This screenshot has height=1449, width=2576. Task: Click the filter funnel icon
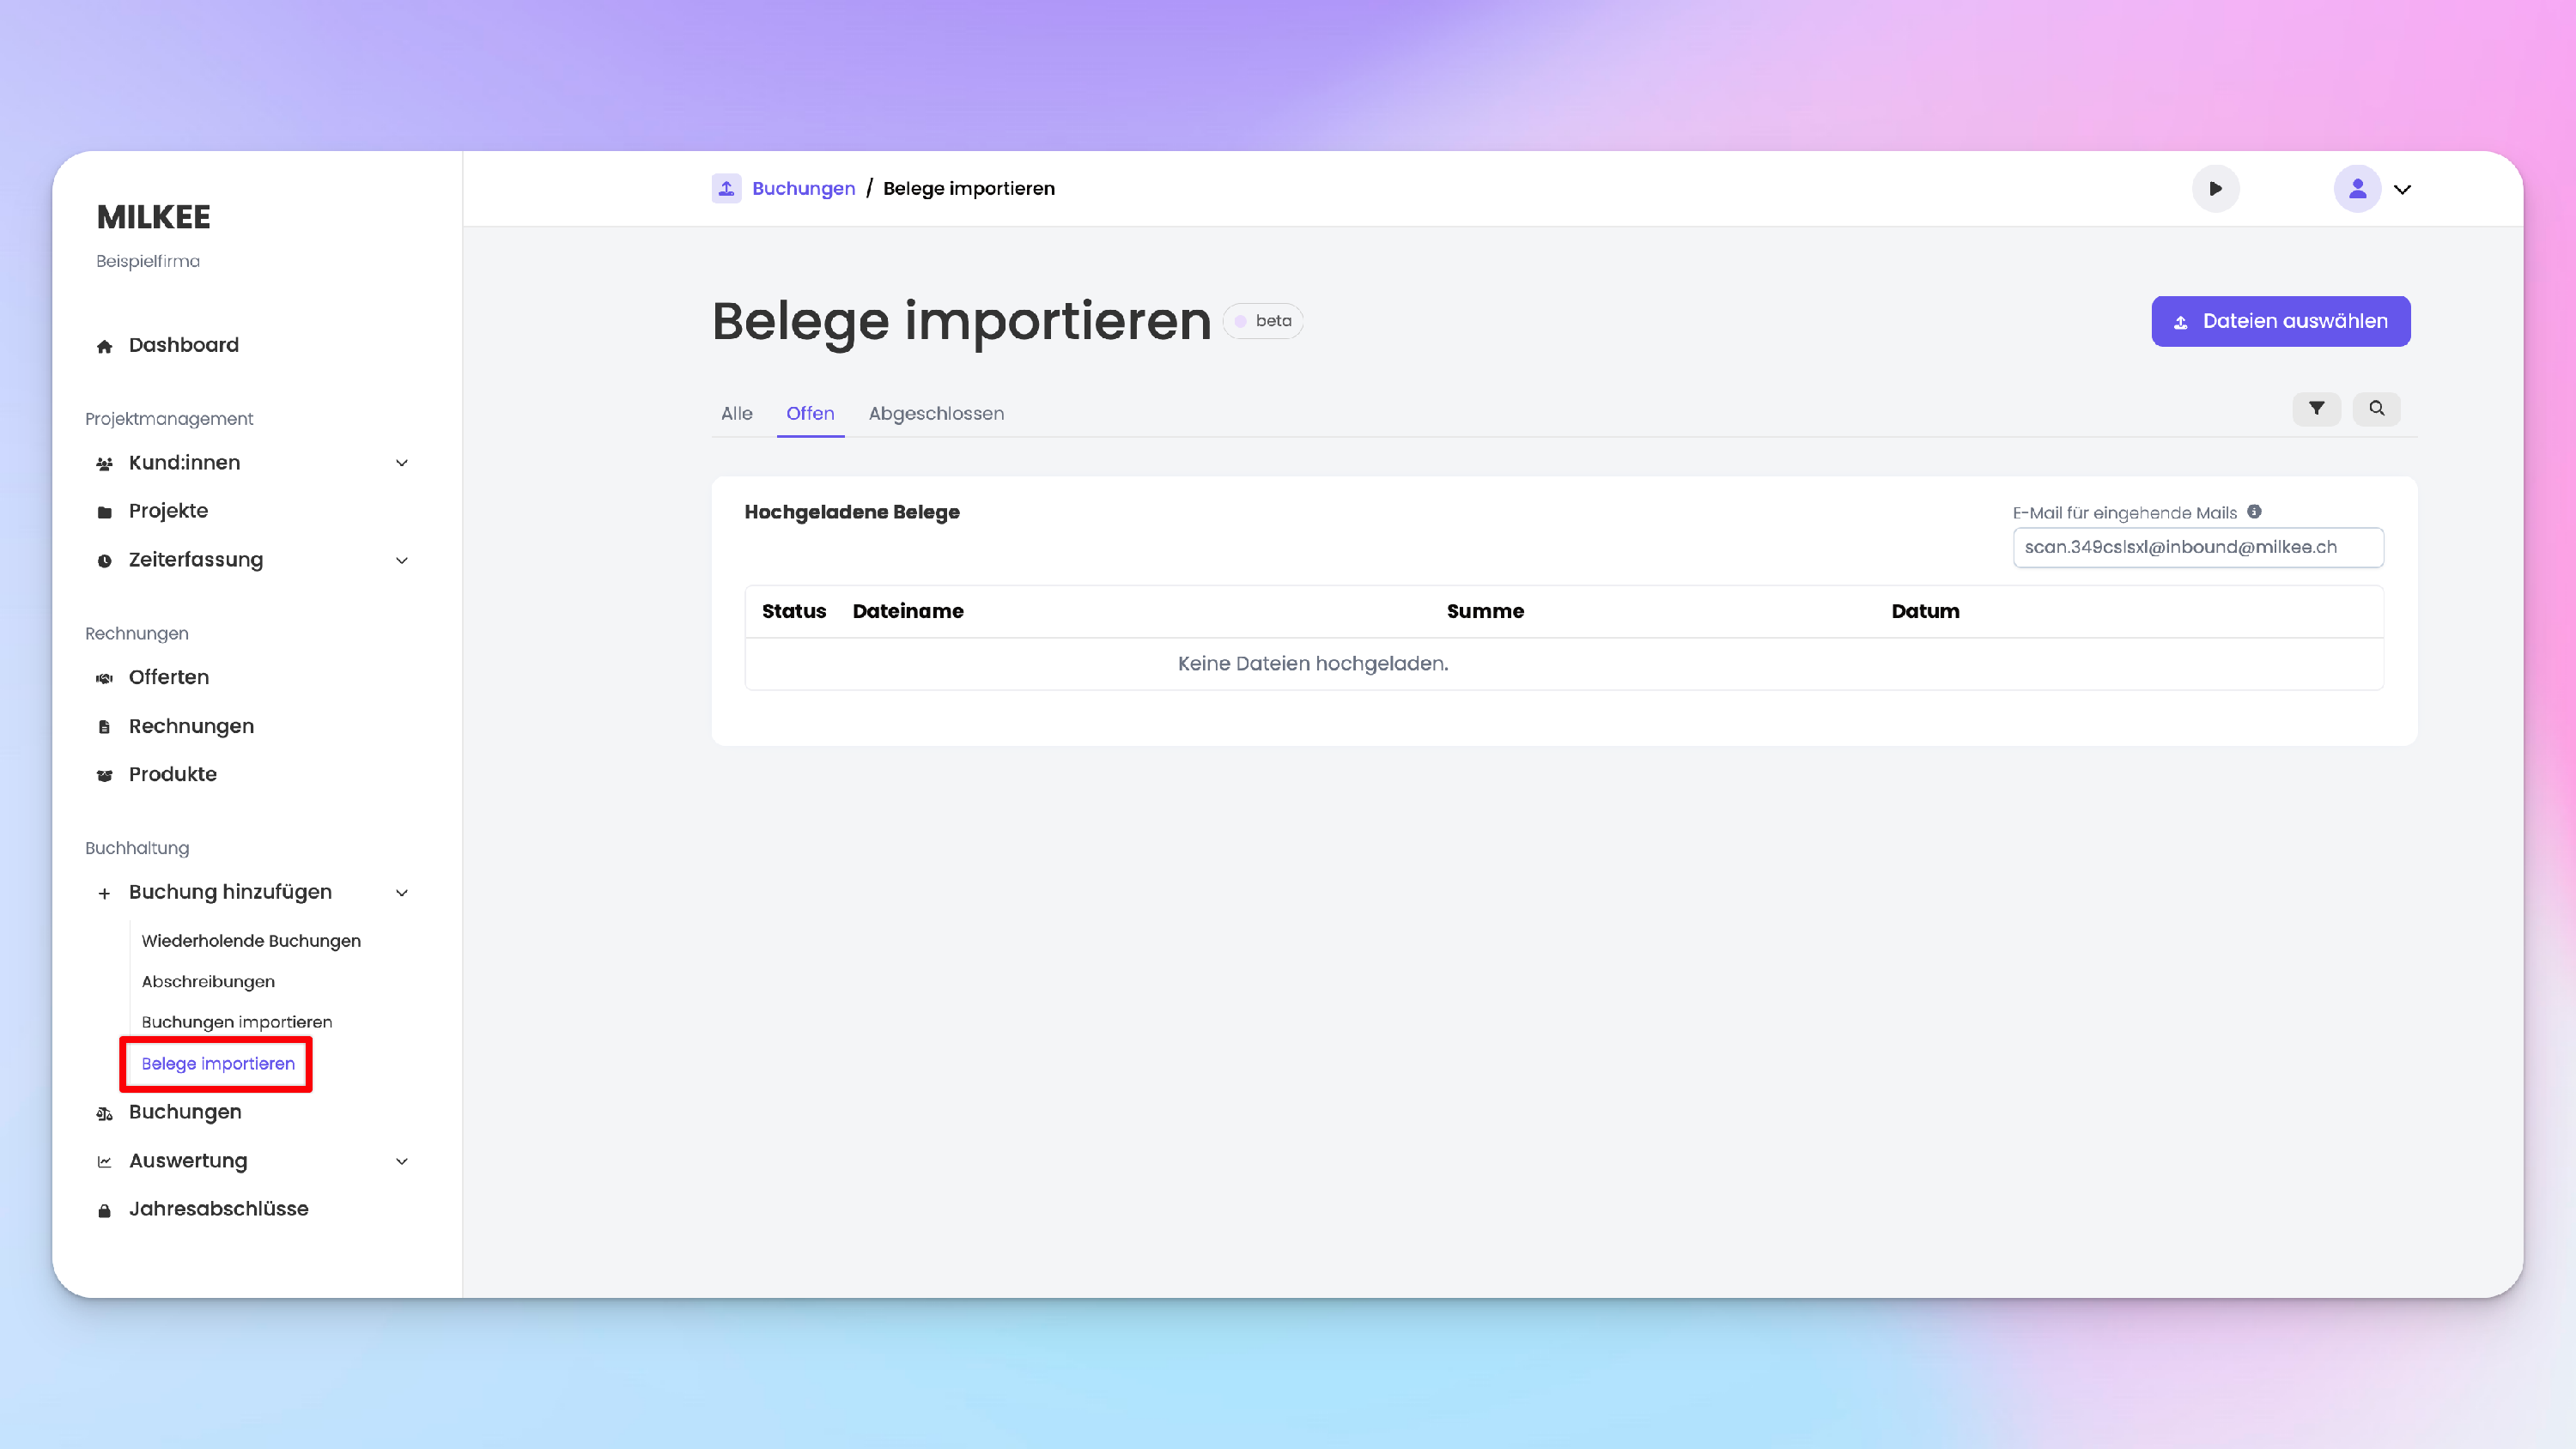pos(2316,408)
